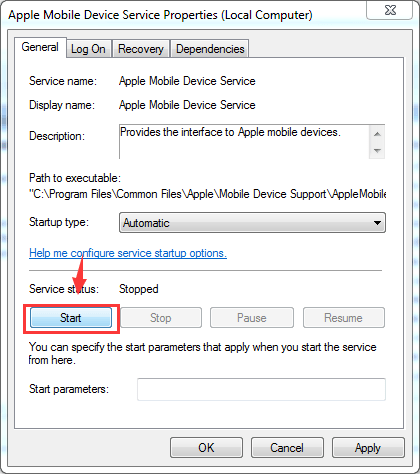Expand Startup type using its arrow
The width and height of the screenshot is (420, 474).
tap(377, 223)
